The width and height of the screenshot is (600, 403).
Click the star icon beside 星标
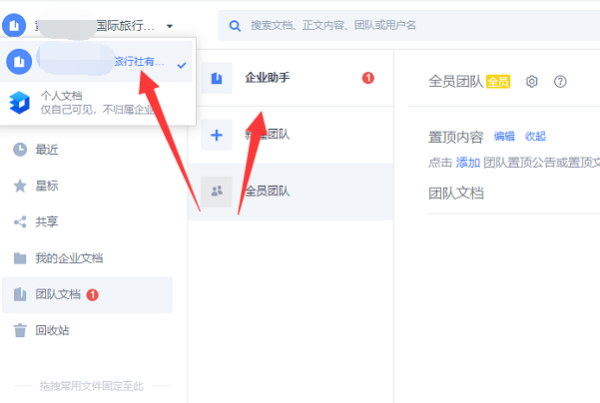[20, 186]
